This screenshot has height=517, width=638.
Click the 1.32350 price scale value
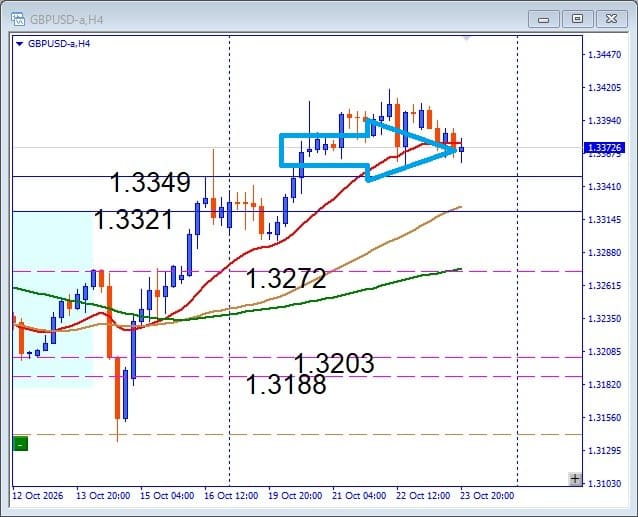[605, 318]
